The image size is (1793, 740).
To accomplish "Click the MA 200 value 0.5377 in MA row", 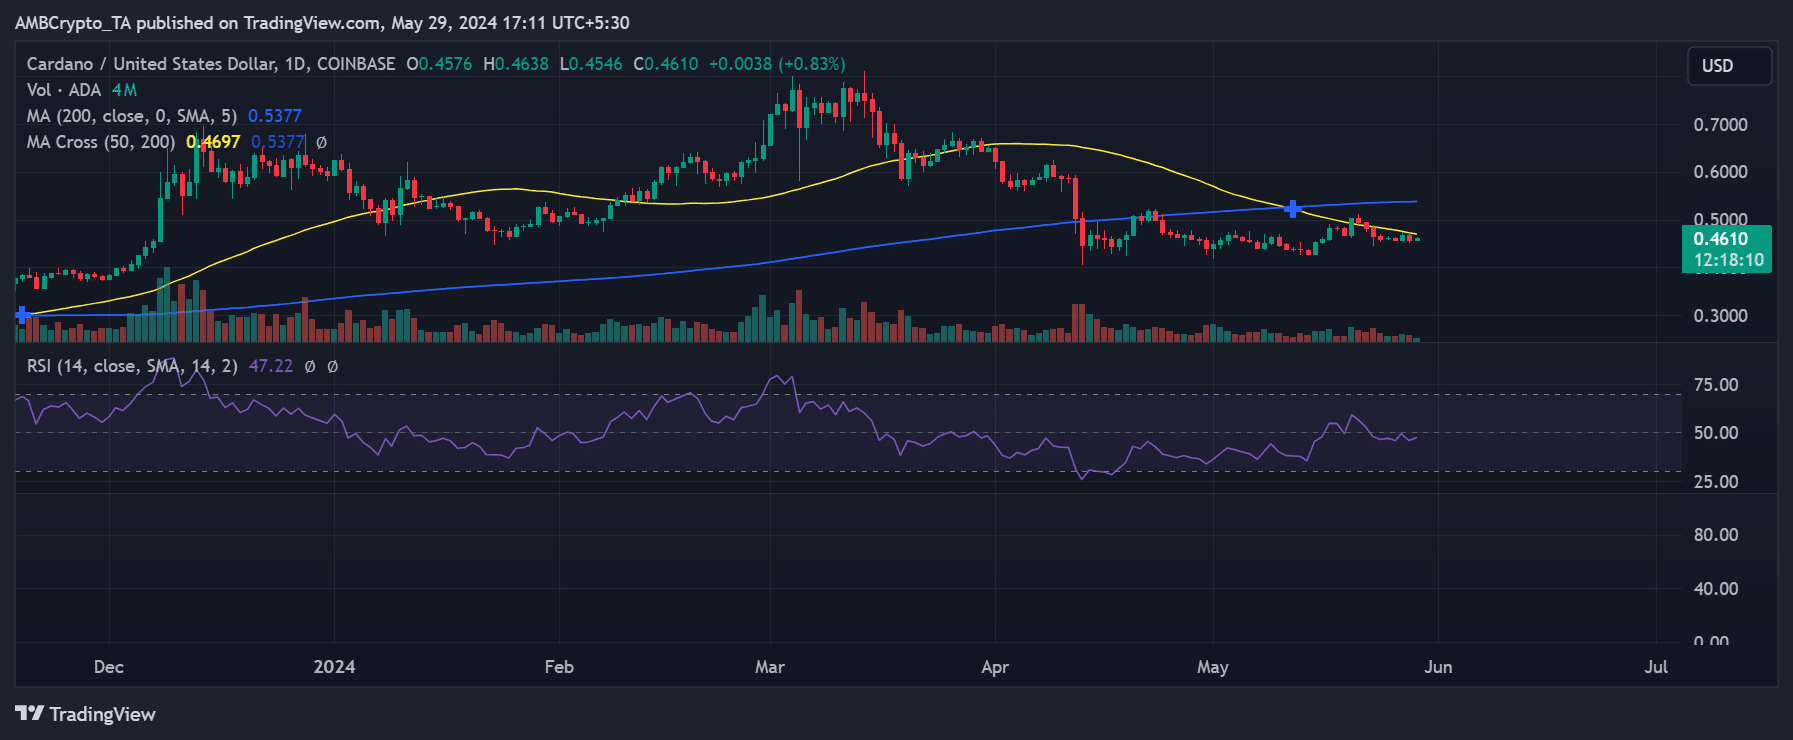I will (274, 116).
